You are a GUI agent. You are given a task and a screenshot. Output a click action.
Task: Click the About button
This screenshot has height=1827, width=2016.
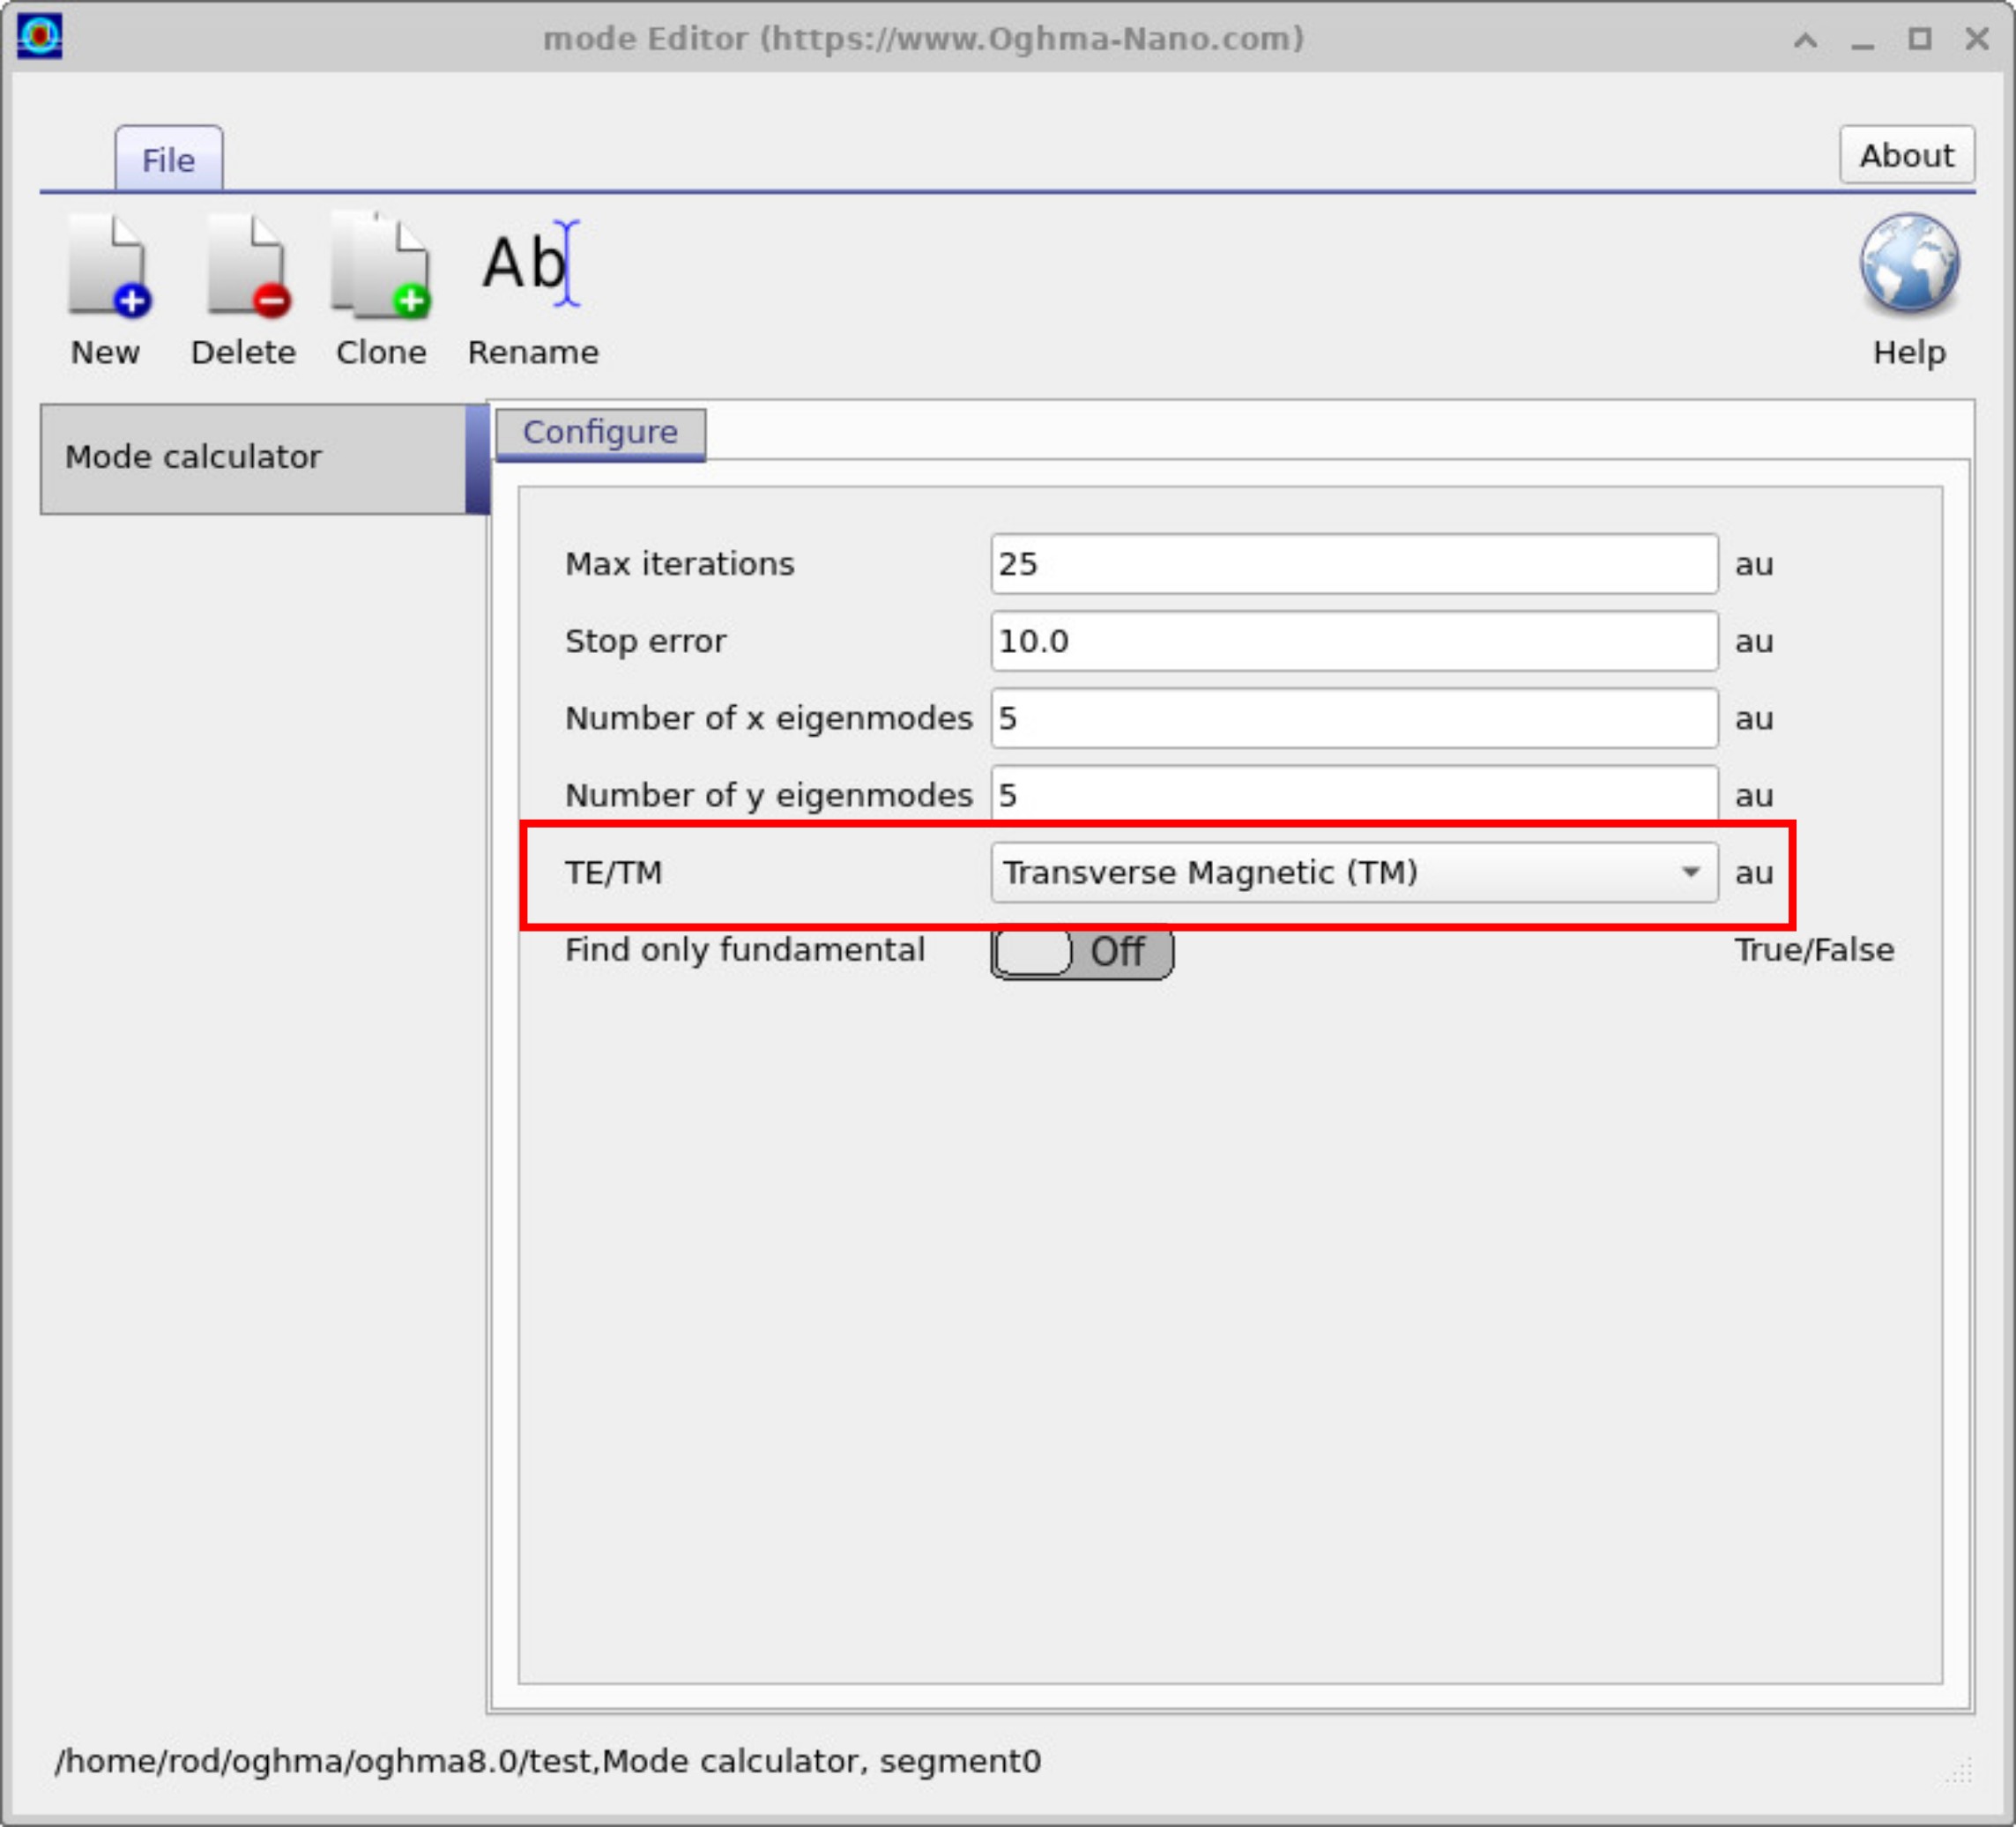click(1905, 156)
